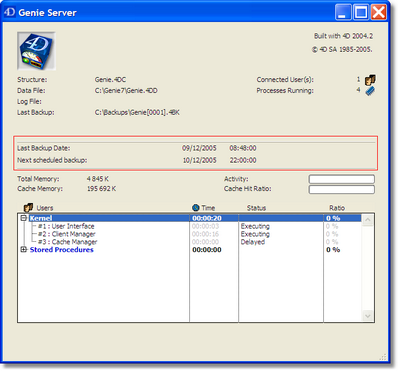This screenshot has height=371, width=398.
Task: Click the Kernel ratio 0 % value
Action: [x=333, y=218]
